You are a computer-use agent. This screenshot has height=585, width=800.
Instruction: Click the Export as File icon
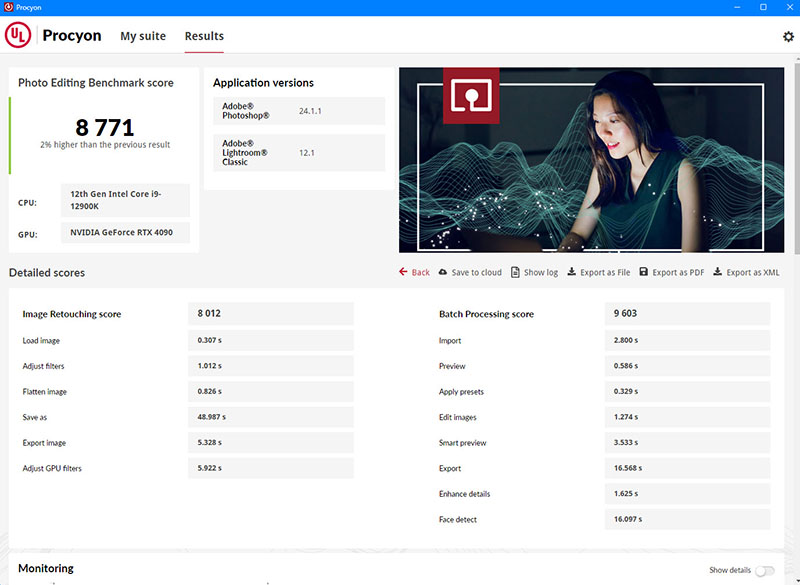(x=571, y=272)
